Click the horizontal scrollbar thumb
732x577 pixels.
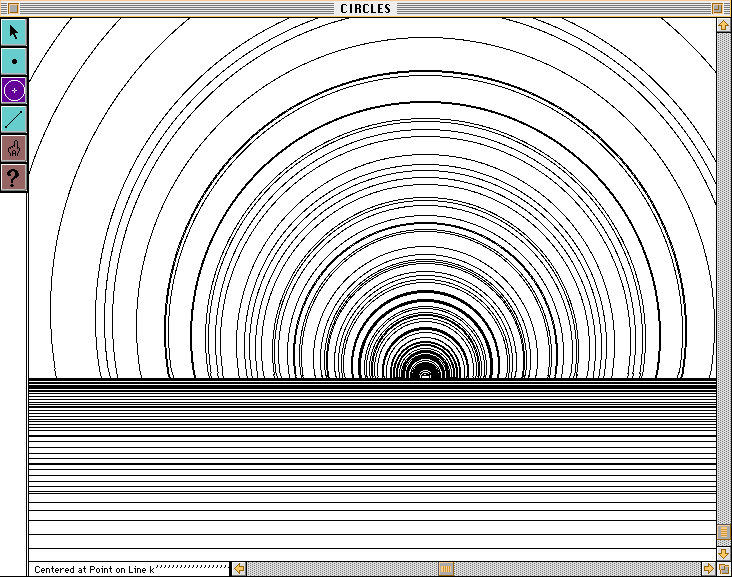[x=446, y=569]
